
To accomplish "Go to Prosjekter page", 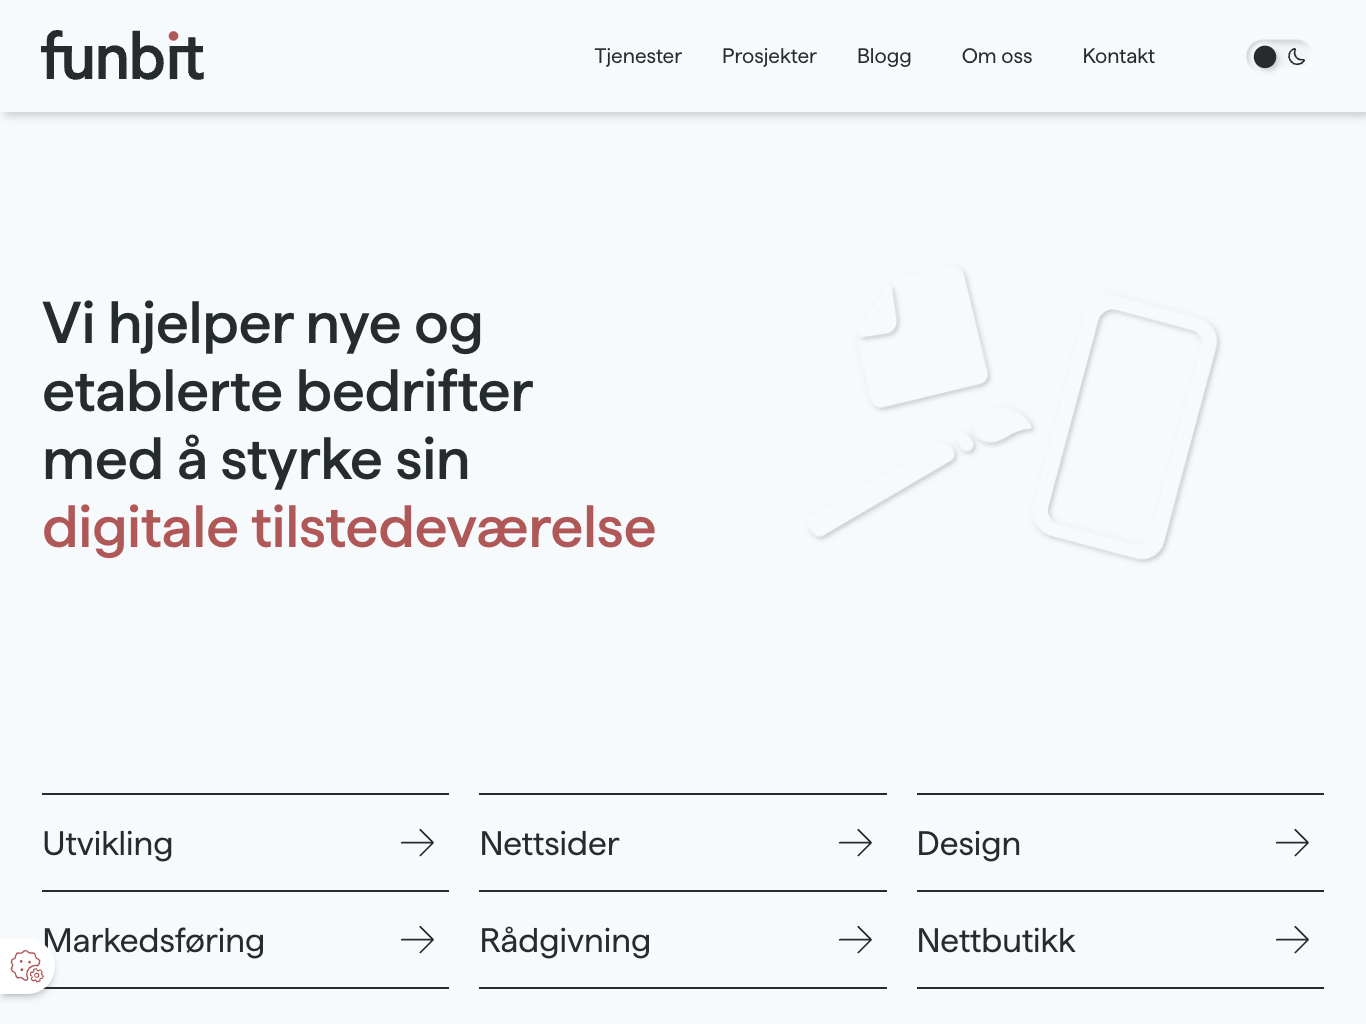I will pyautogui.click(x=769, y=57).
